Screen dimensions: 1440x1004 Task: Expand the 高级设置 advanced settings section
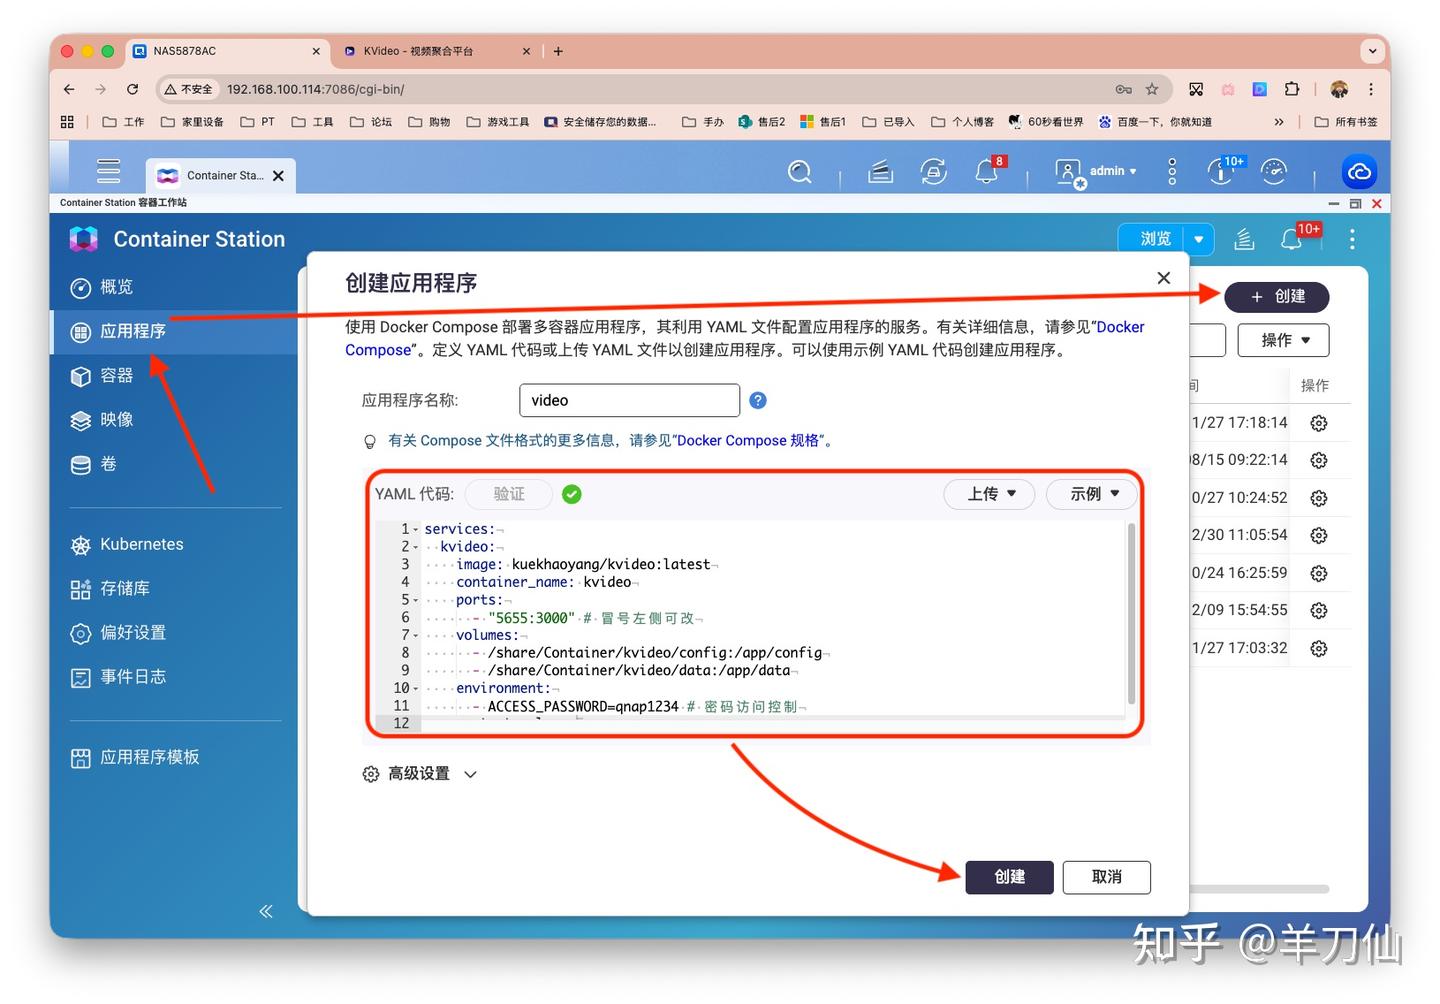pos(419,773)
